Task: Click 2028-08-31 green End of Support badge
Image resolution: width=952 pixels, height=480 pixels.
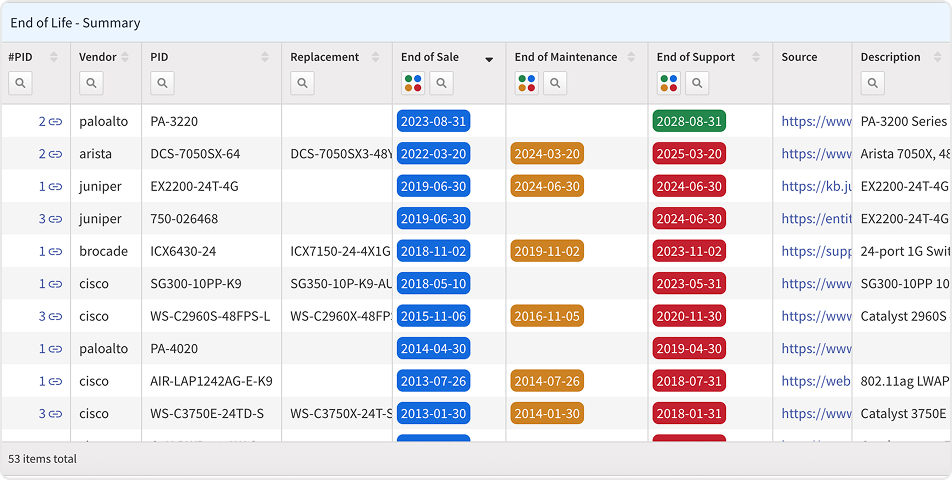Action: (688, 122)
